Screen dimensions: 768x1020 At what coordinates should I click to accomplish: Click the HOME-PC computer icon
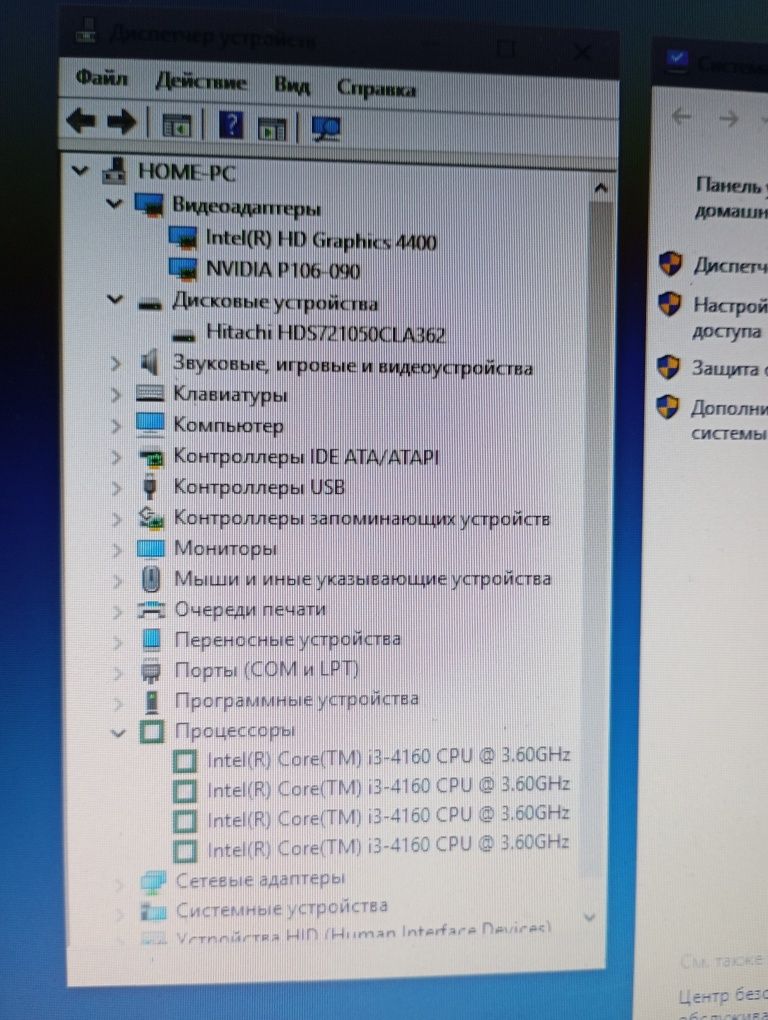(x=114, y=170)
